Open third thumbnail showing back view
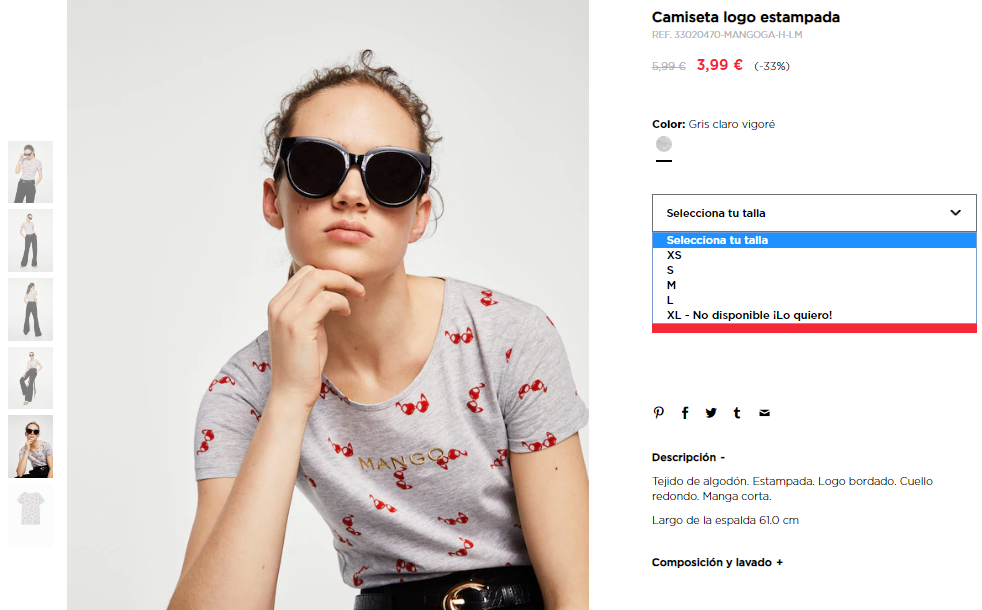This screenshot has width=982, height=610. click(30, 309)
